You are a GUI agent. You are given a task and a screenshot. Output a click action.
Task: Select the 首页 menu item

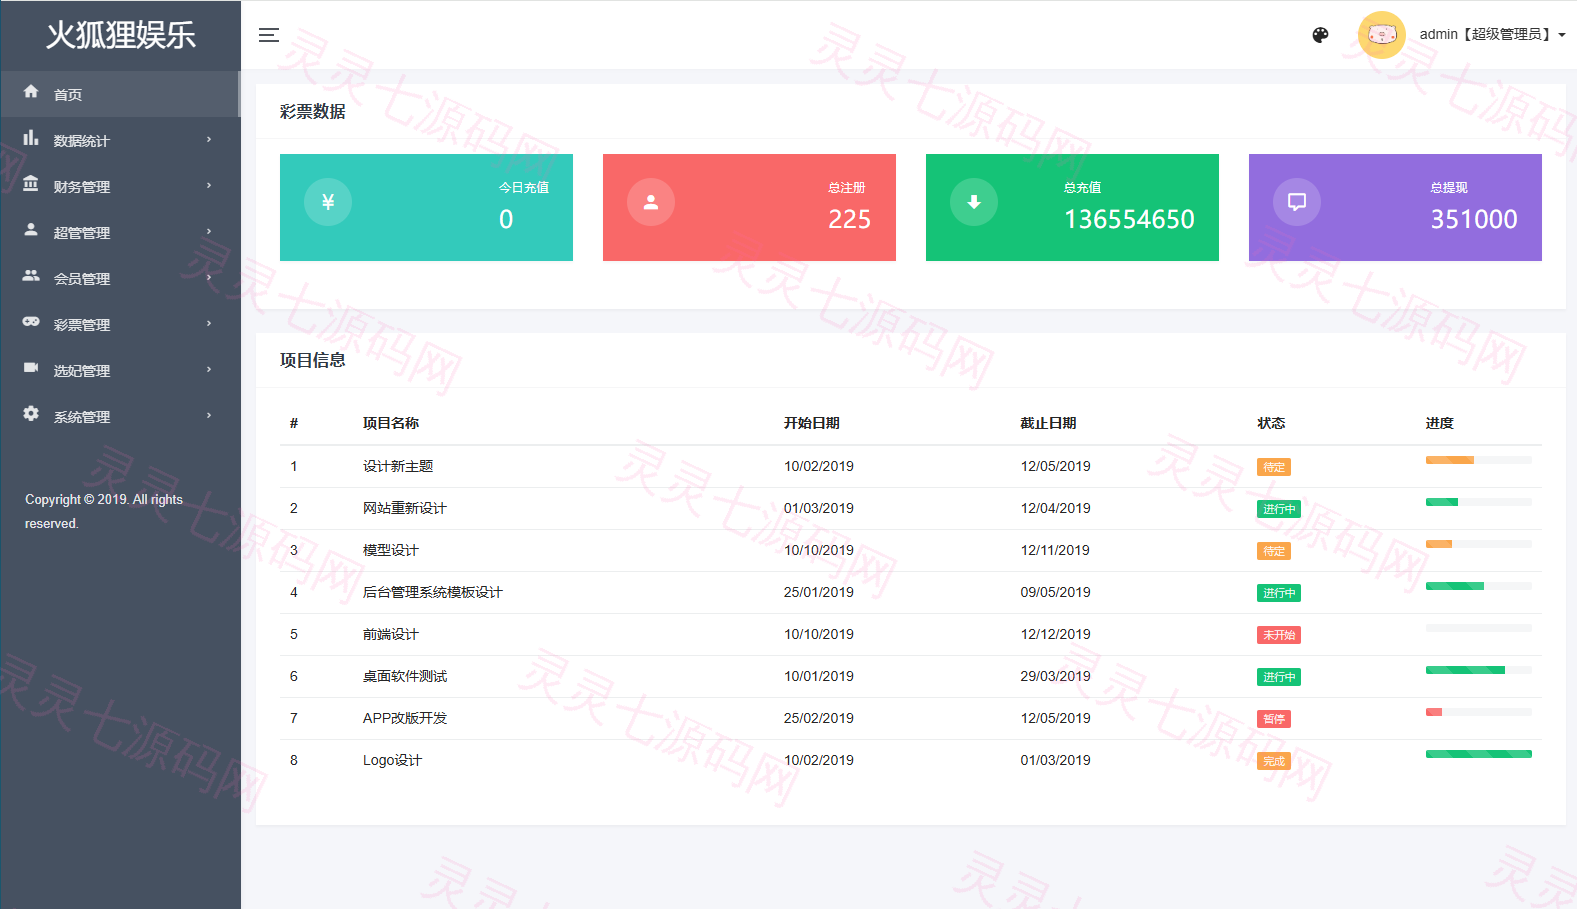coord(120,94)
